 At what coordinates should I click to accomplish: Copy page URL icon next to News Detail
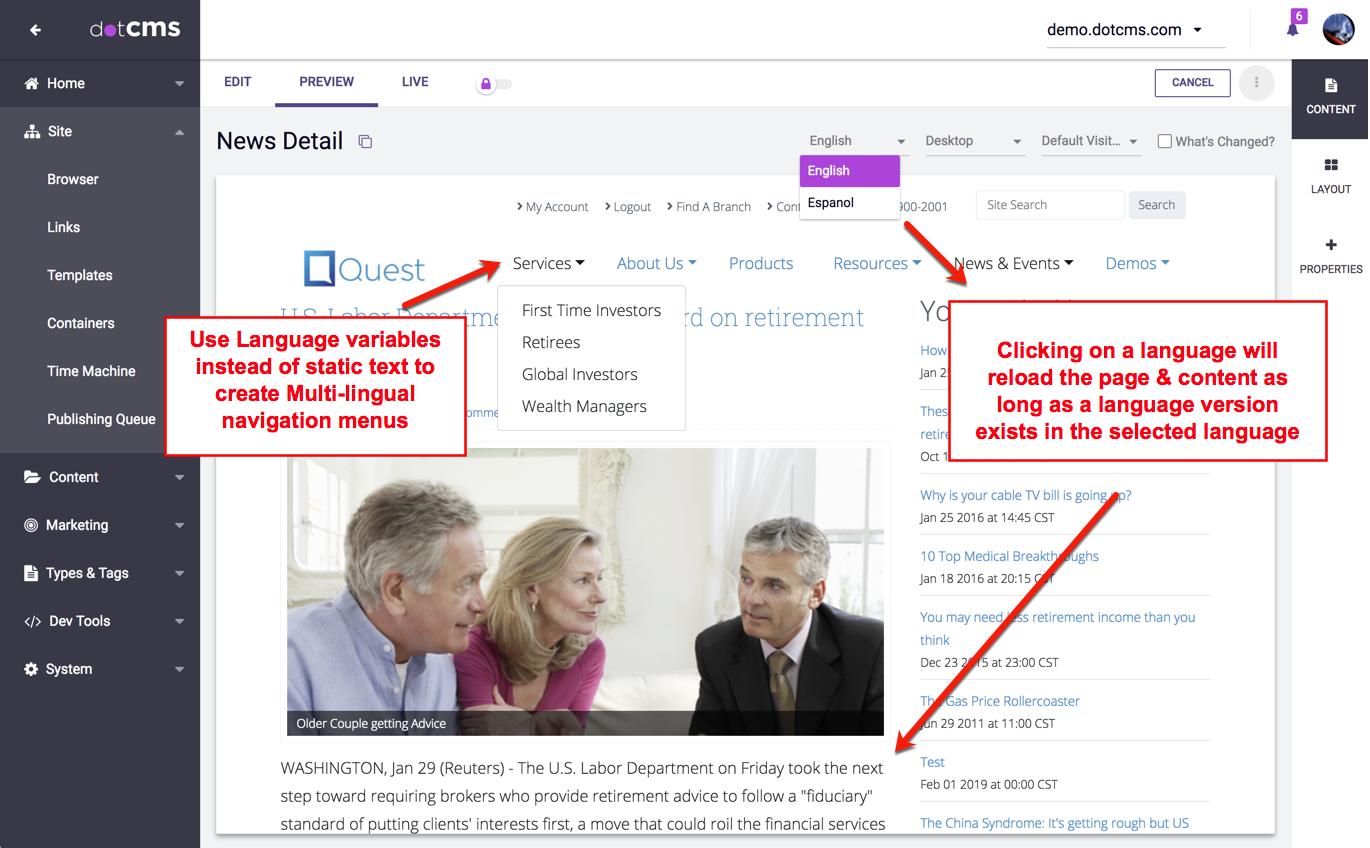tap(365, 142)
